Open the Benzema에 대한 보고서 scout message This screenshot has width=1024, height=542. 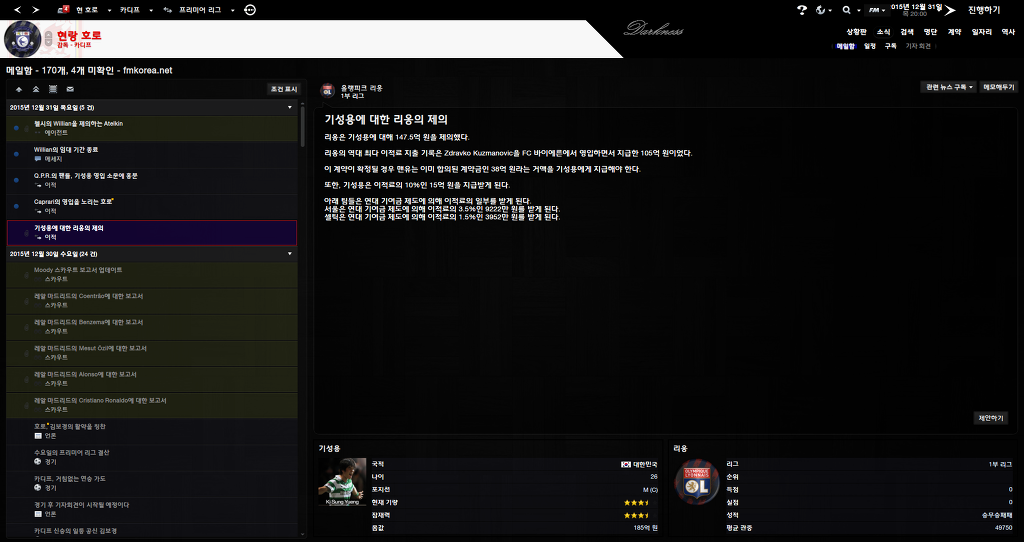152,327
